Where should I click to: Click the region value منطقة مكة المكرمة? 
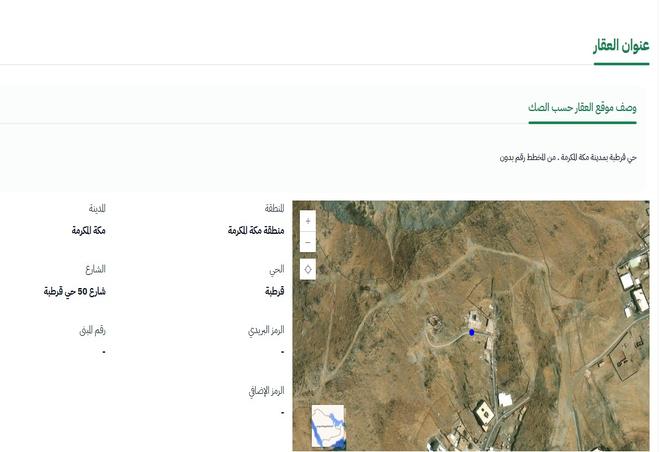pos(256,230)
